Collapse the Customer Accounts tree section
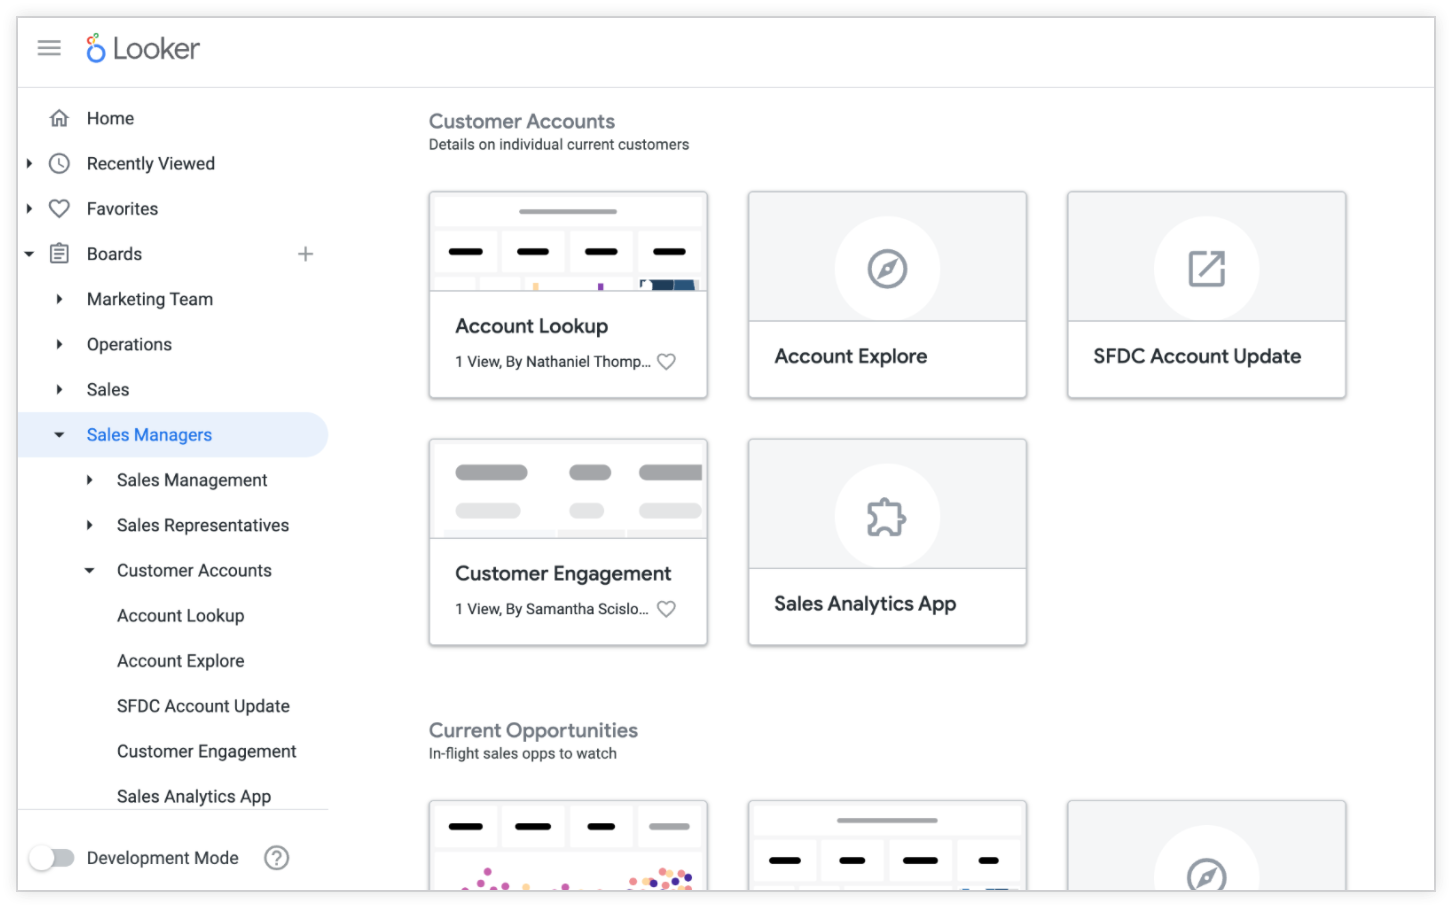Viewport: 1452px width, 908px height. click(x=89, y=571)
